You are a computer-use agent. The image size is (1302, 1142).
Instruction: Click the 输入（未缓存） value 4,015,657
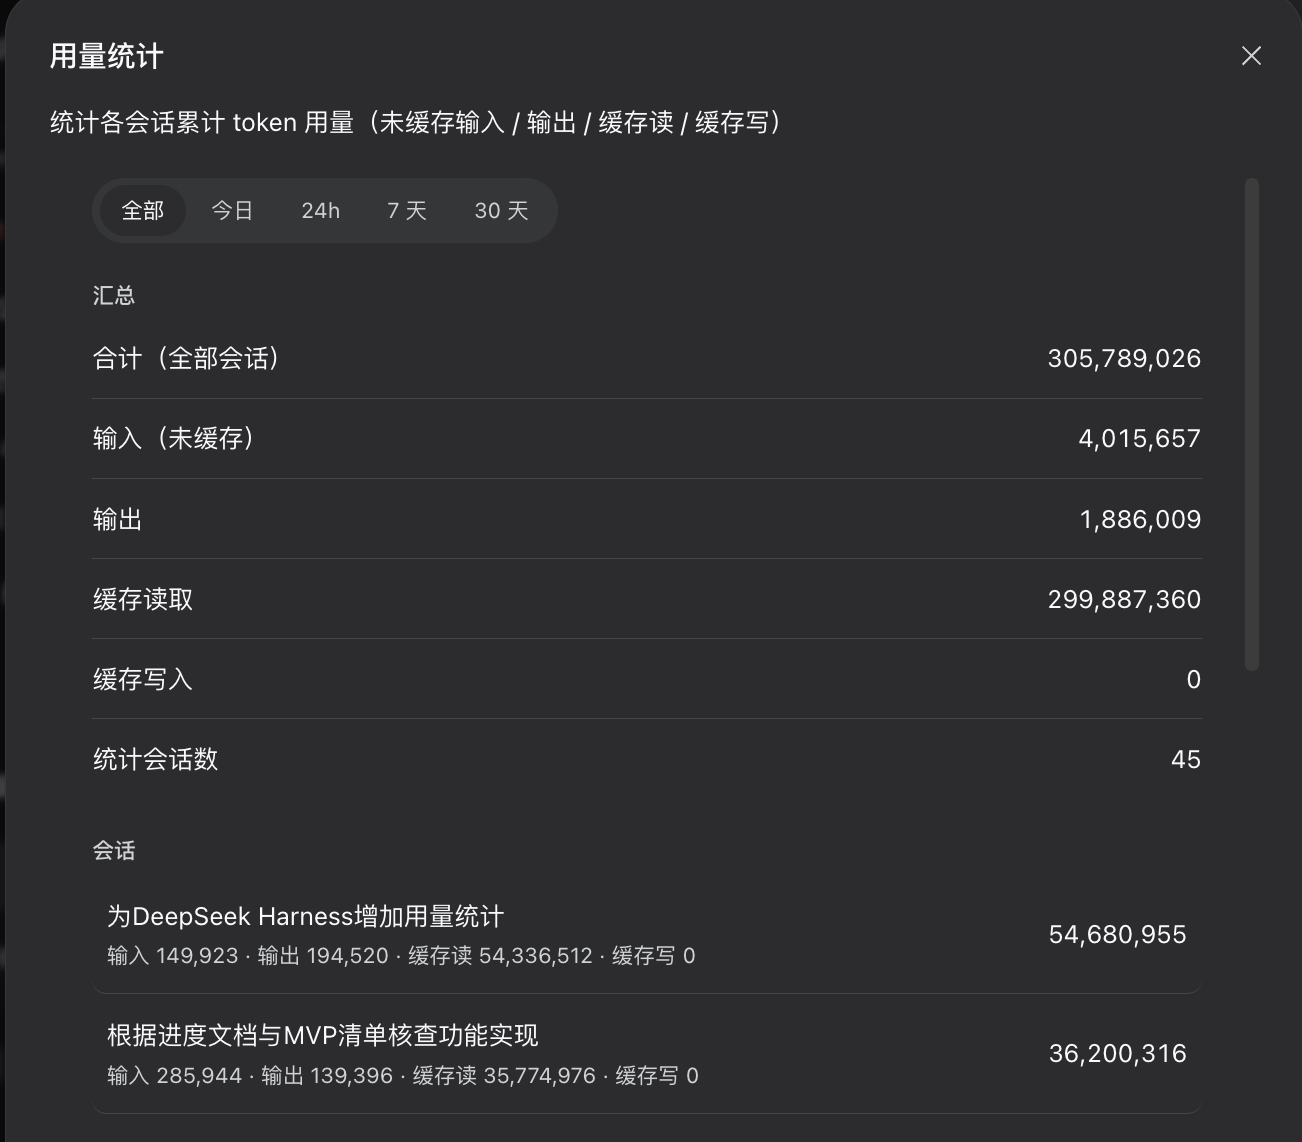click(1139, 439)
